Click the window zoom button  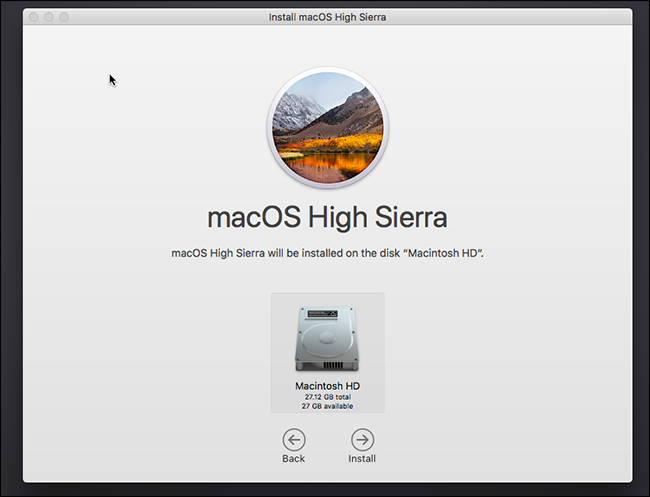pos(64,17)
